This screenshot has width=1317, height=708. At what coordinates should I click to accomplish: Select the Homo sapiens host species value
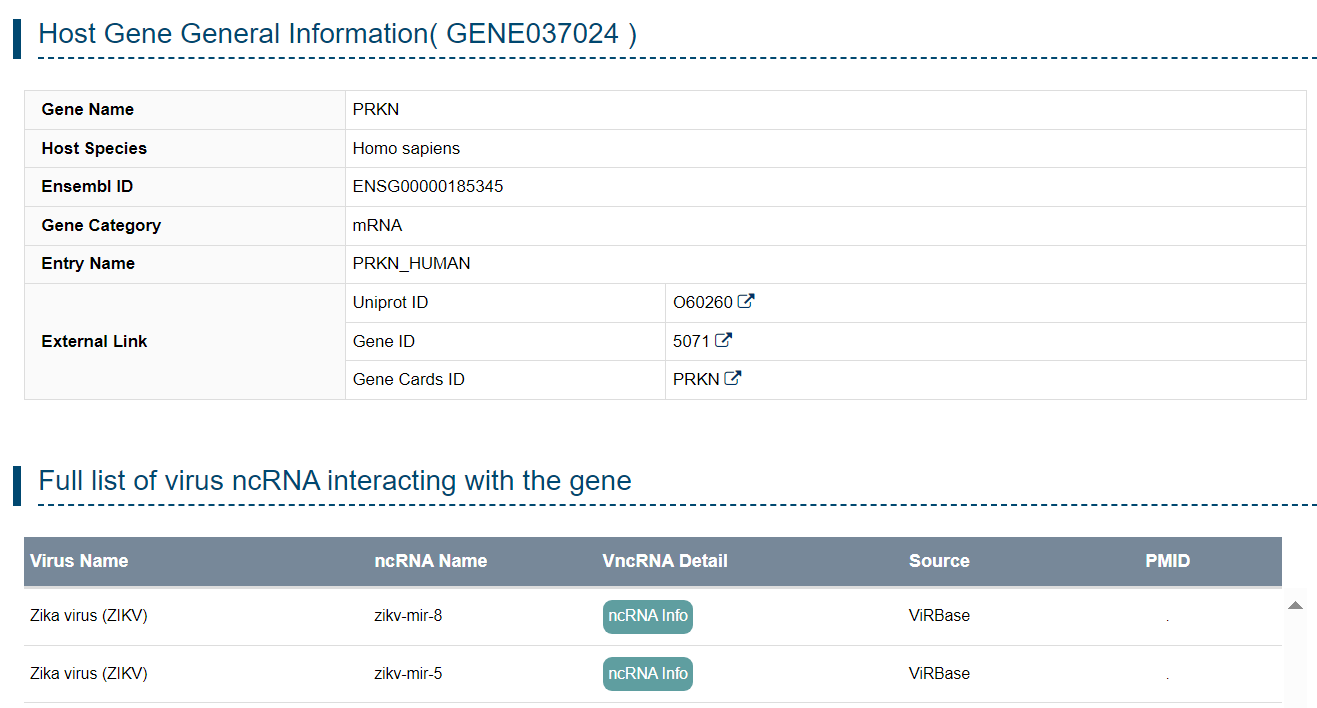(406, 148)
